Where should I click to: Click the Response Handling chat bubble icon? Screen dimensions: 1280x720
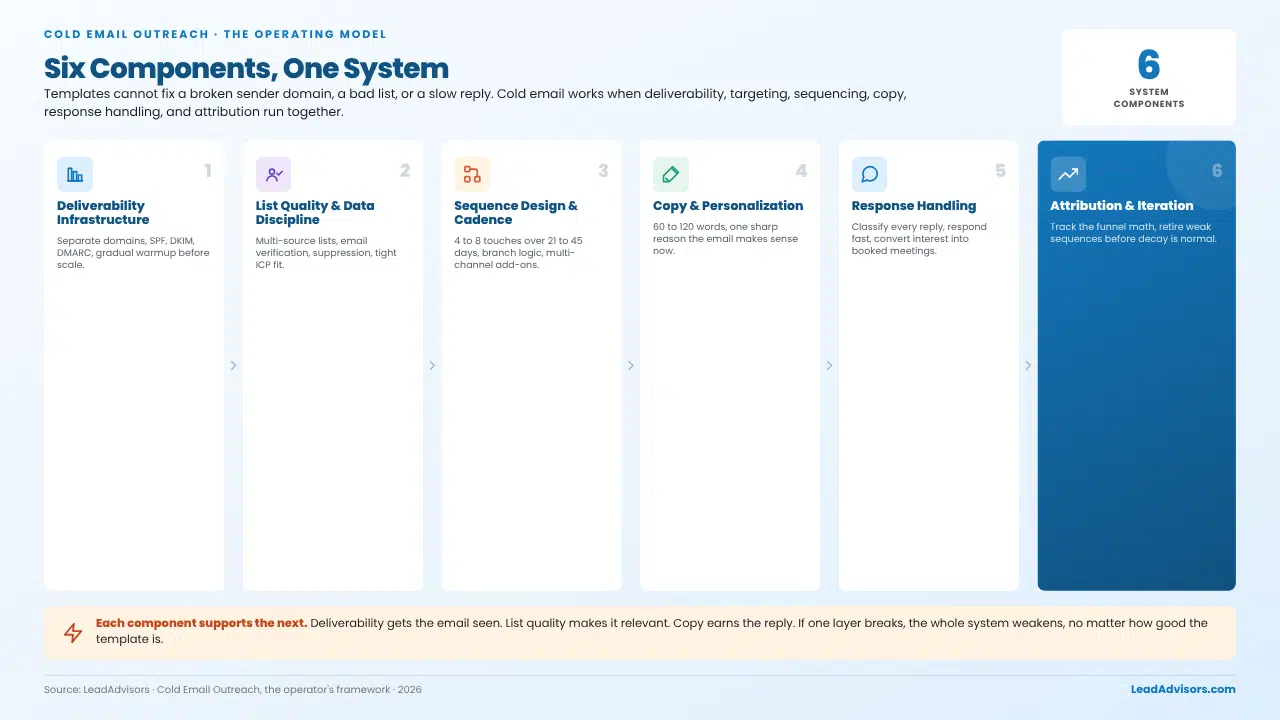pyautogui.click(x=869, y=174)
